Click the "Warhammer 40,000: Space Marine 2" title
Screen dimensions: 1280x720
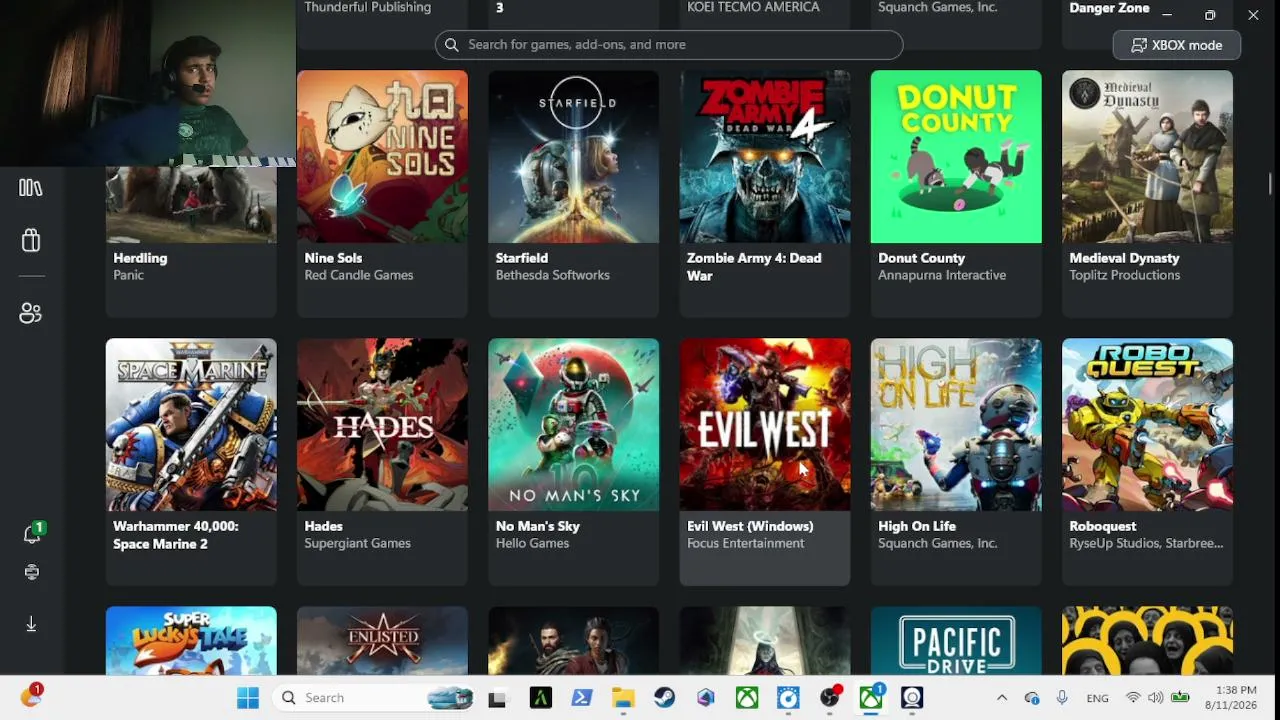coord(175,535)
